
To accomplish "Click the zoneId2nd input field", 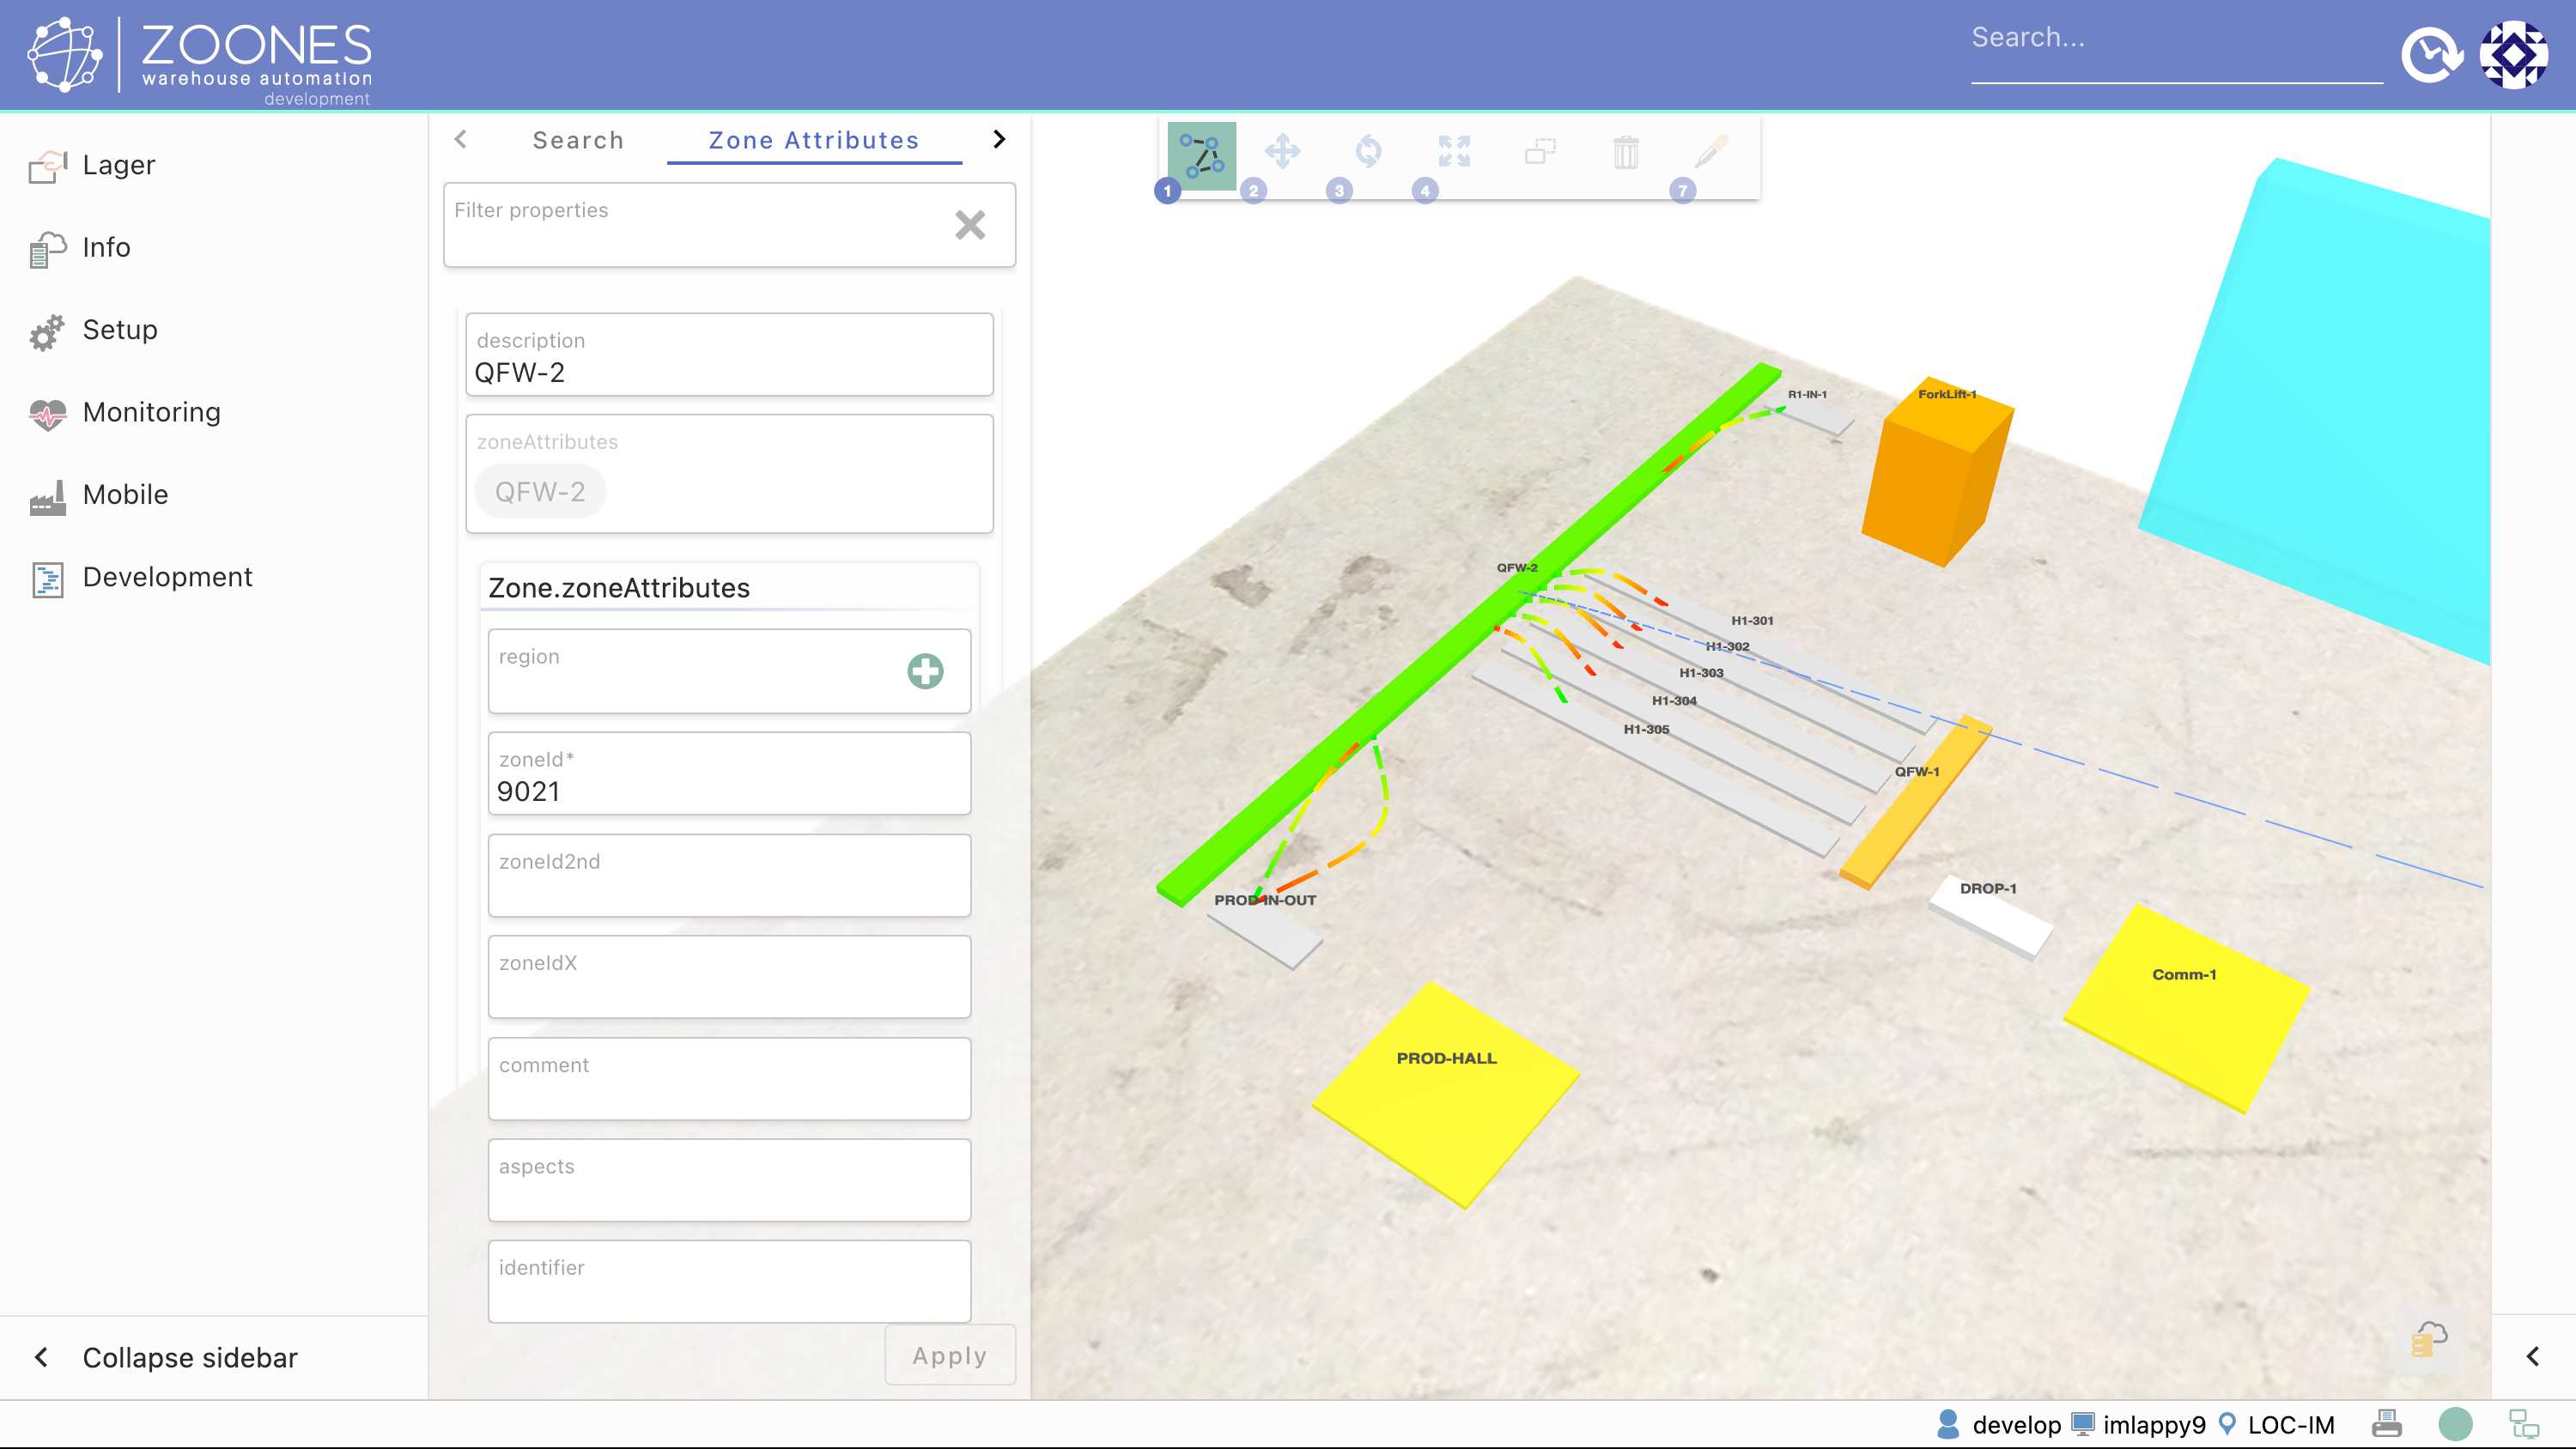I will (x=729, y=876).
